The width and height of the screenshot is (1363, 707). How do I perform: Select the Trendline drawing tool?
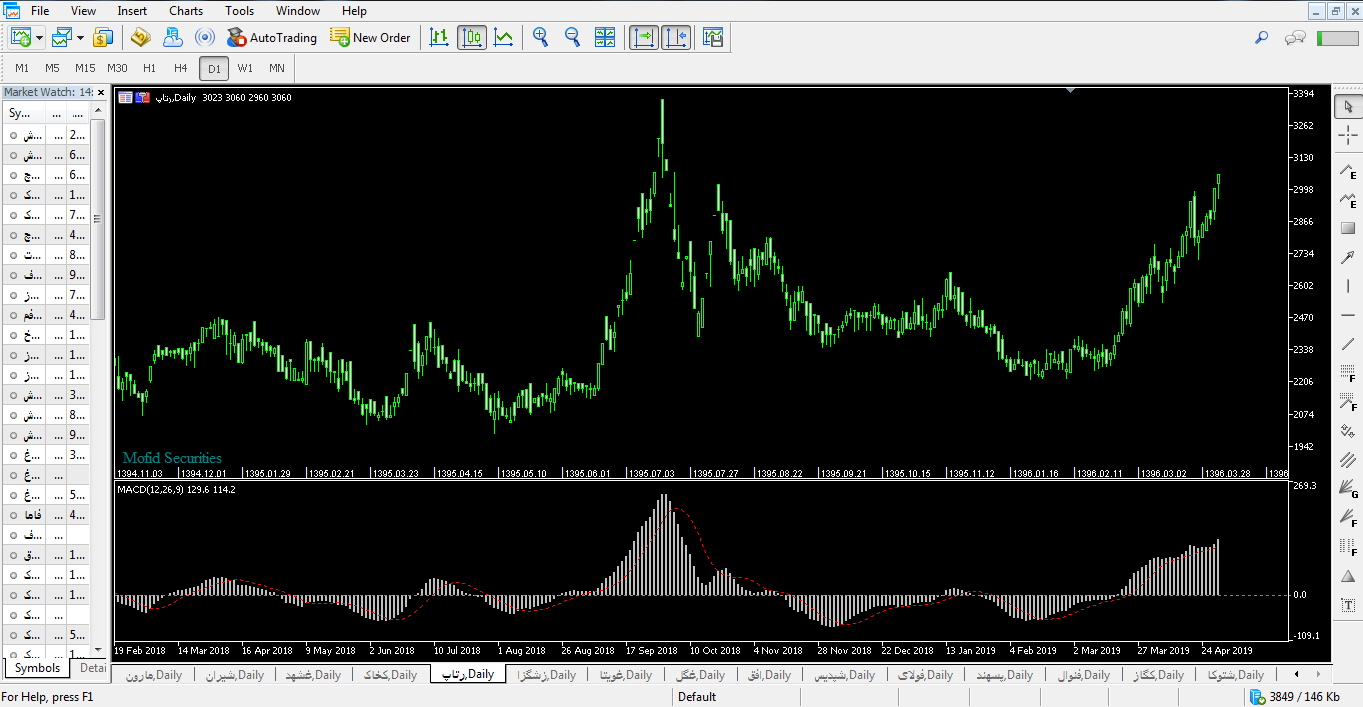tap(1348, 344)
